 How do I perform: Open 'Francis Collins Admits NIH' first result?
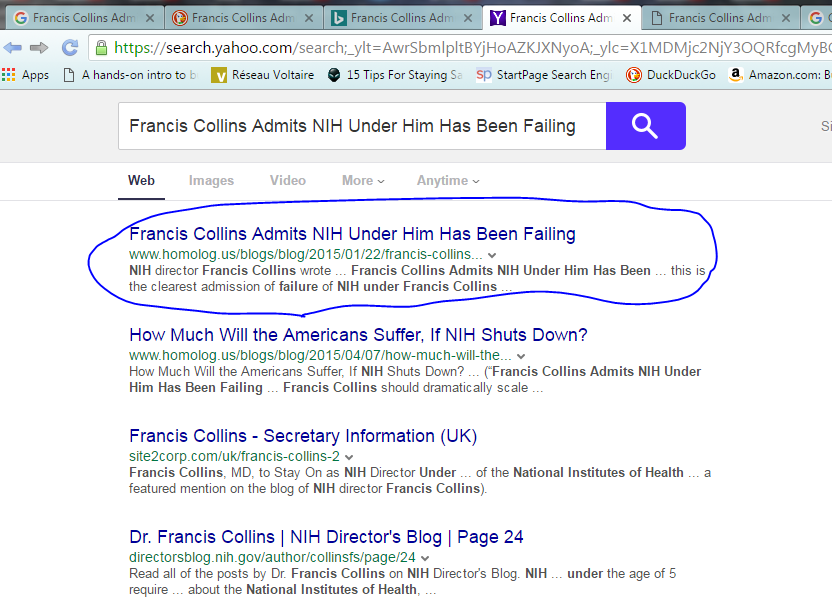(352, 234)
